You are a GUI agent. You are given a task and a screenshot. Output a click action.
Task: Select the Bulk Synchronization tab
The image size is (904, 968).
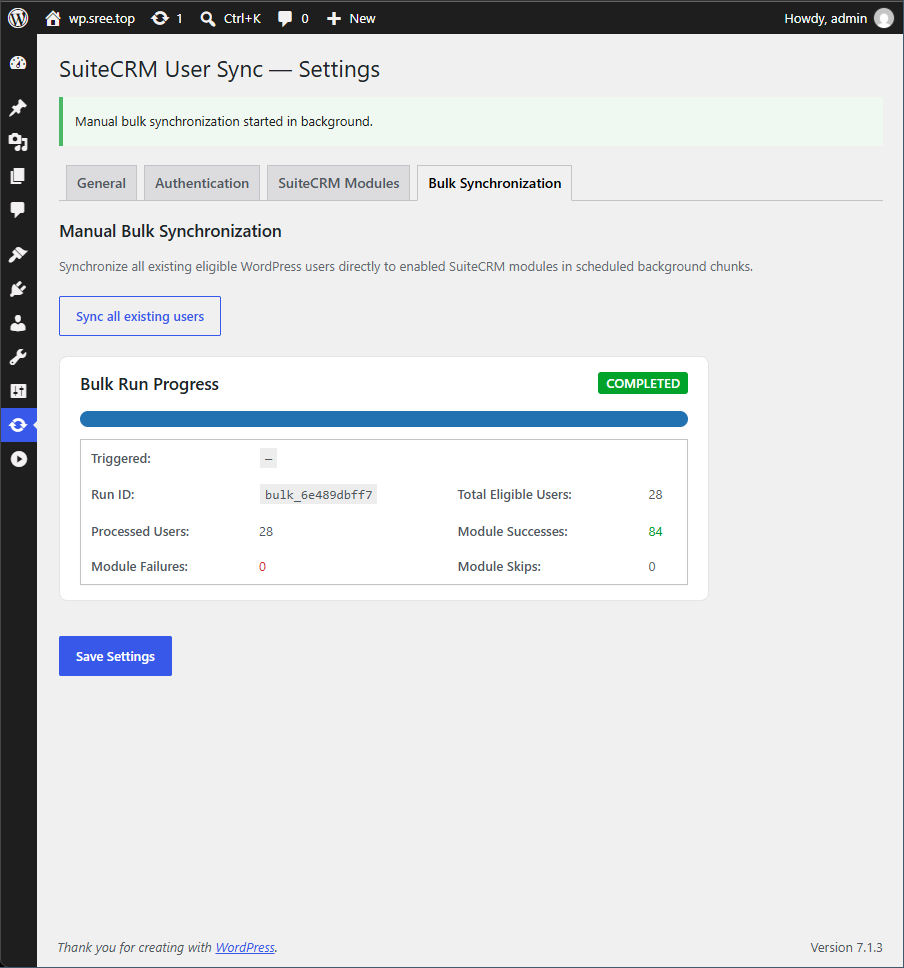[x=495, y=183]
